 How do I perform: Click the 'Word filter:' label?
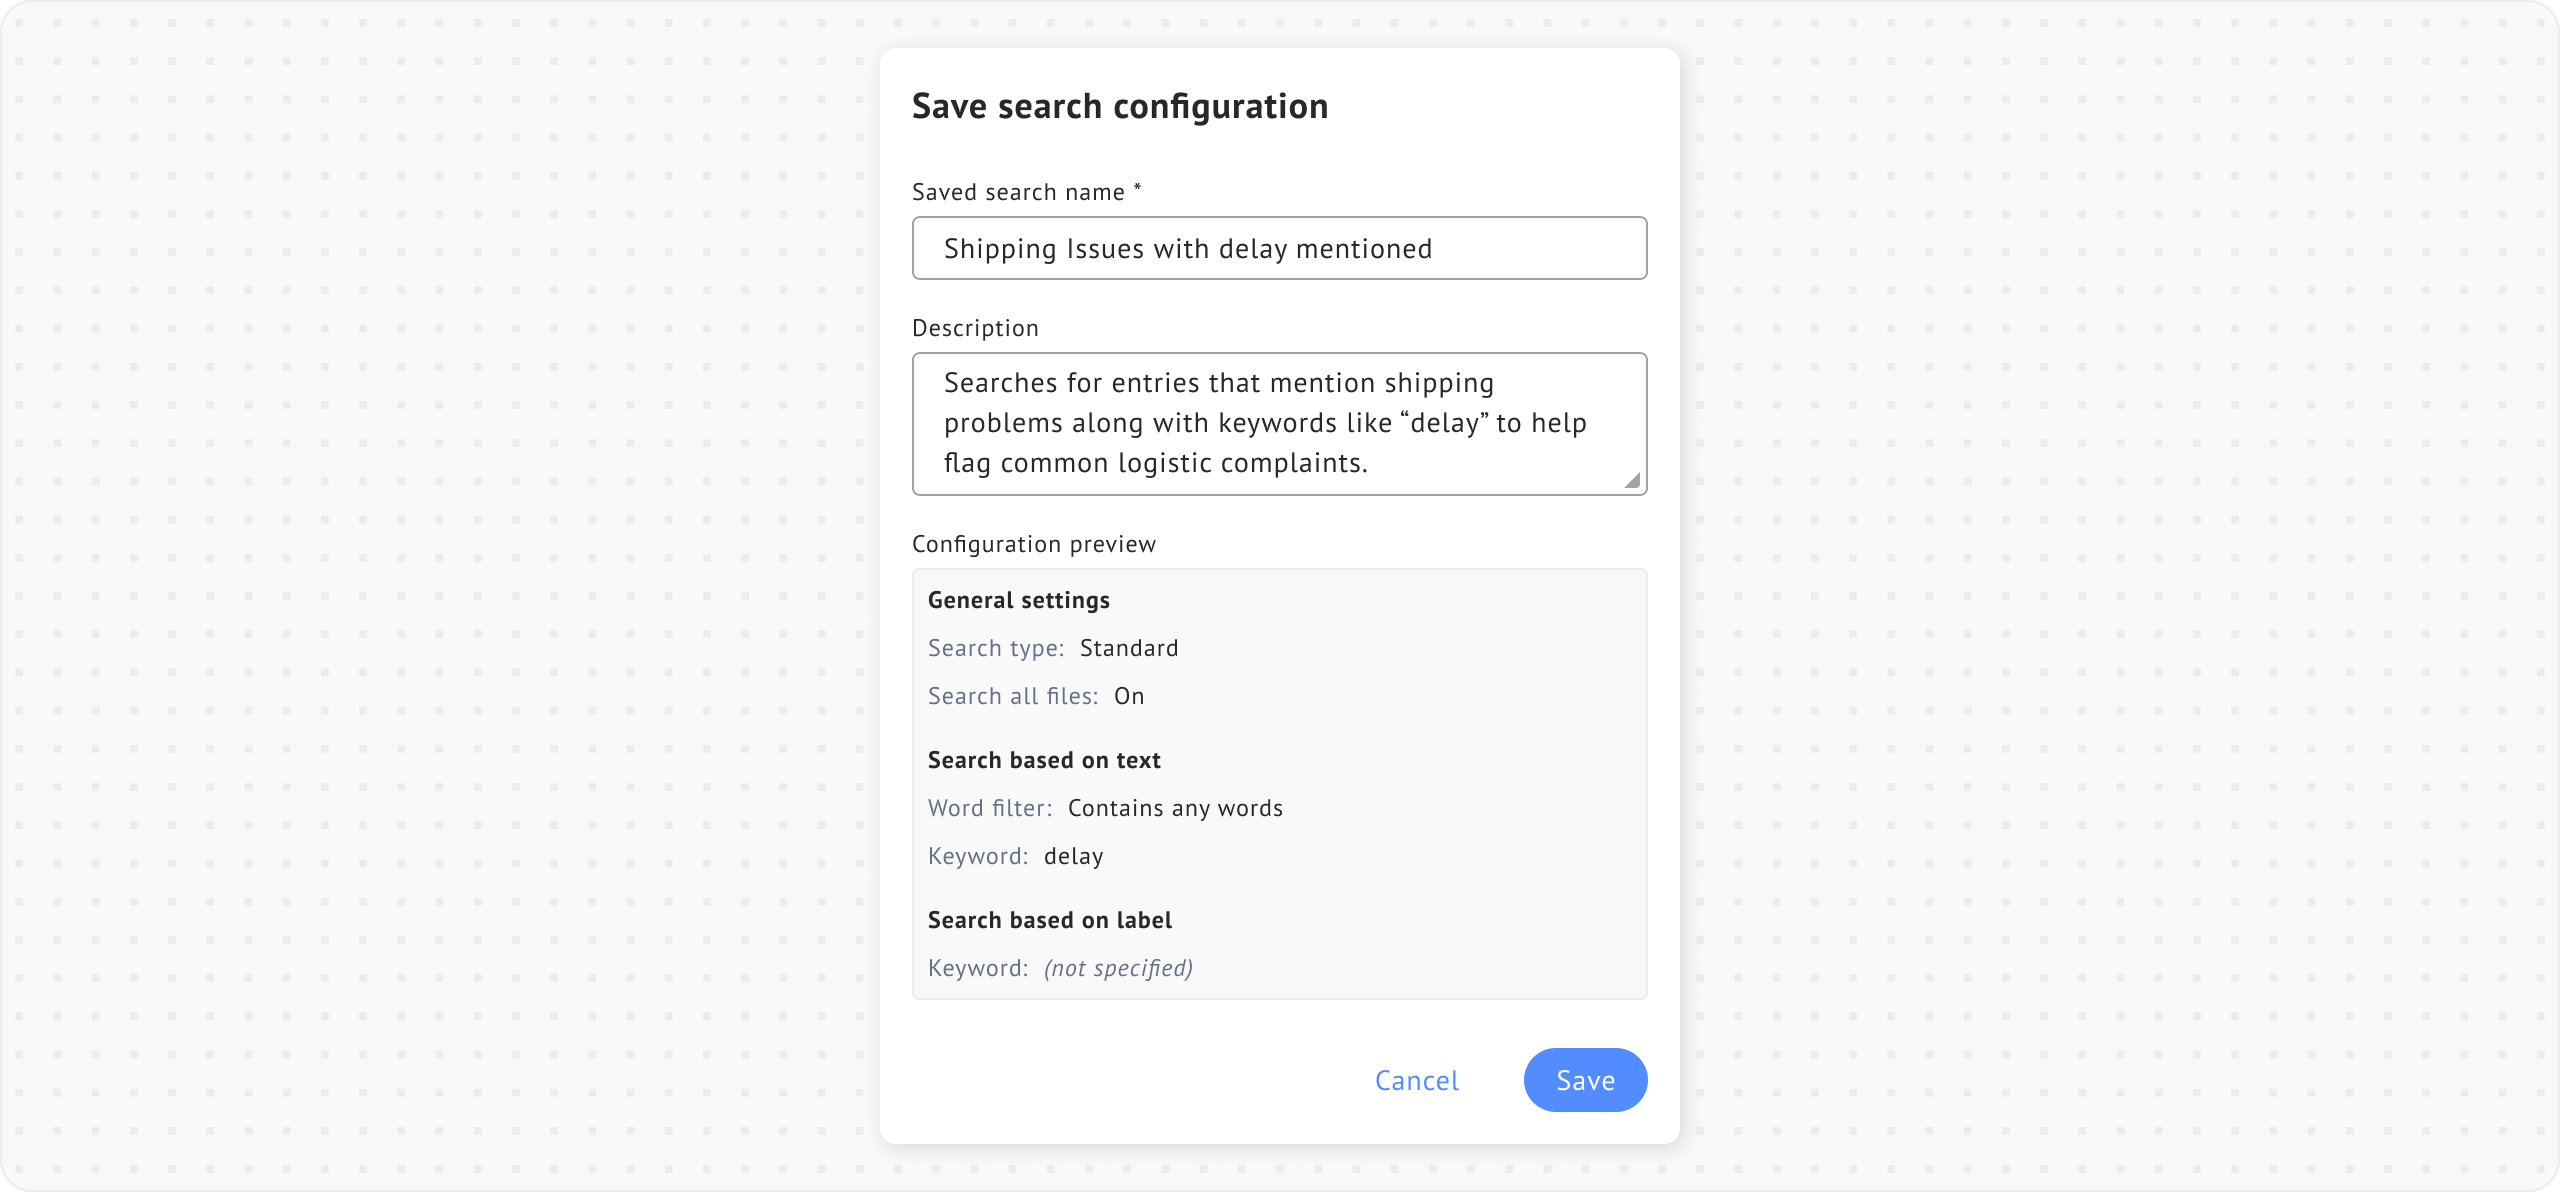(x=990, y=808)
